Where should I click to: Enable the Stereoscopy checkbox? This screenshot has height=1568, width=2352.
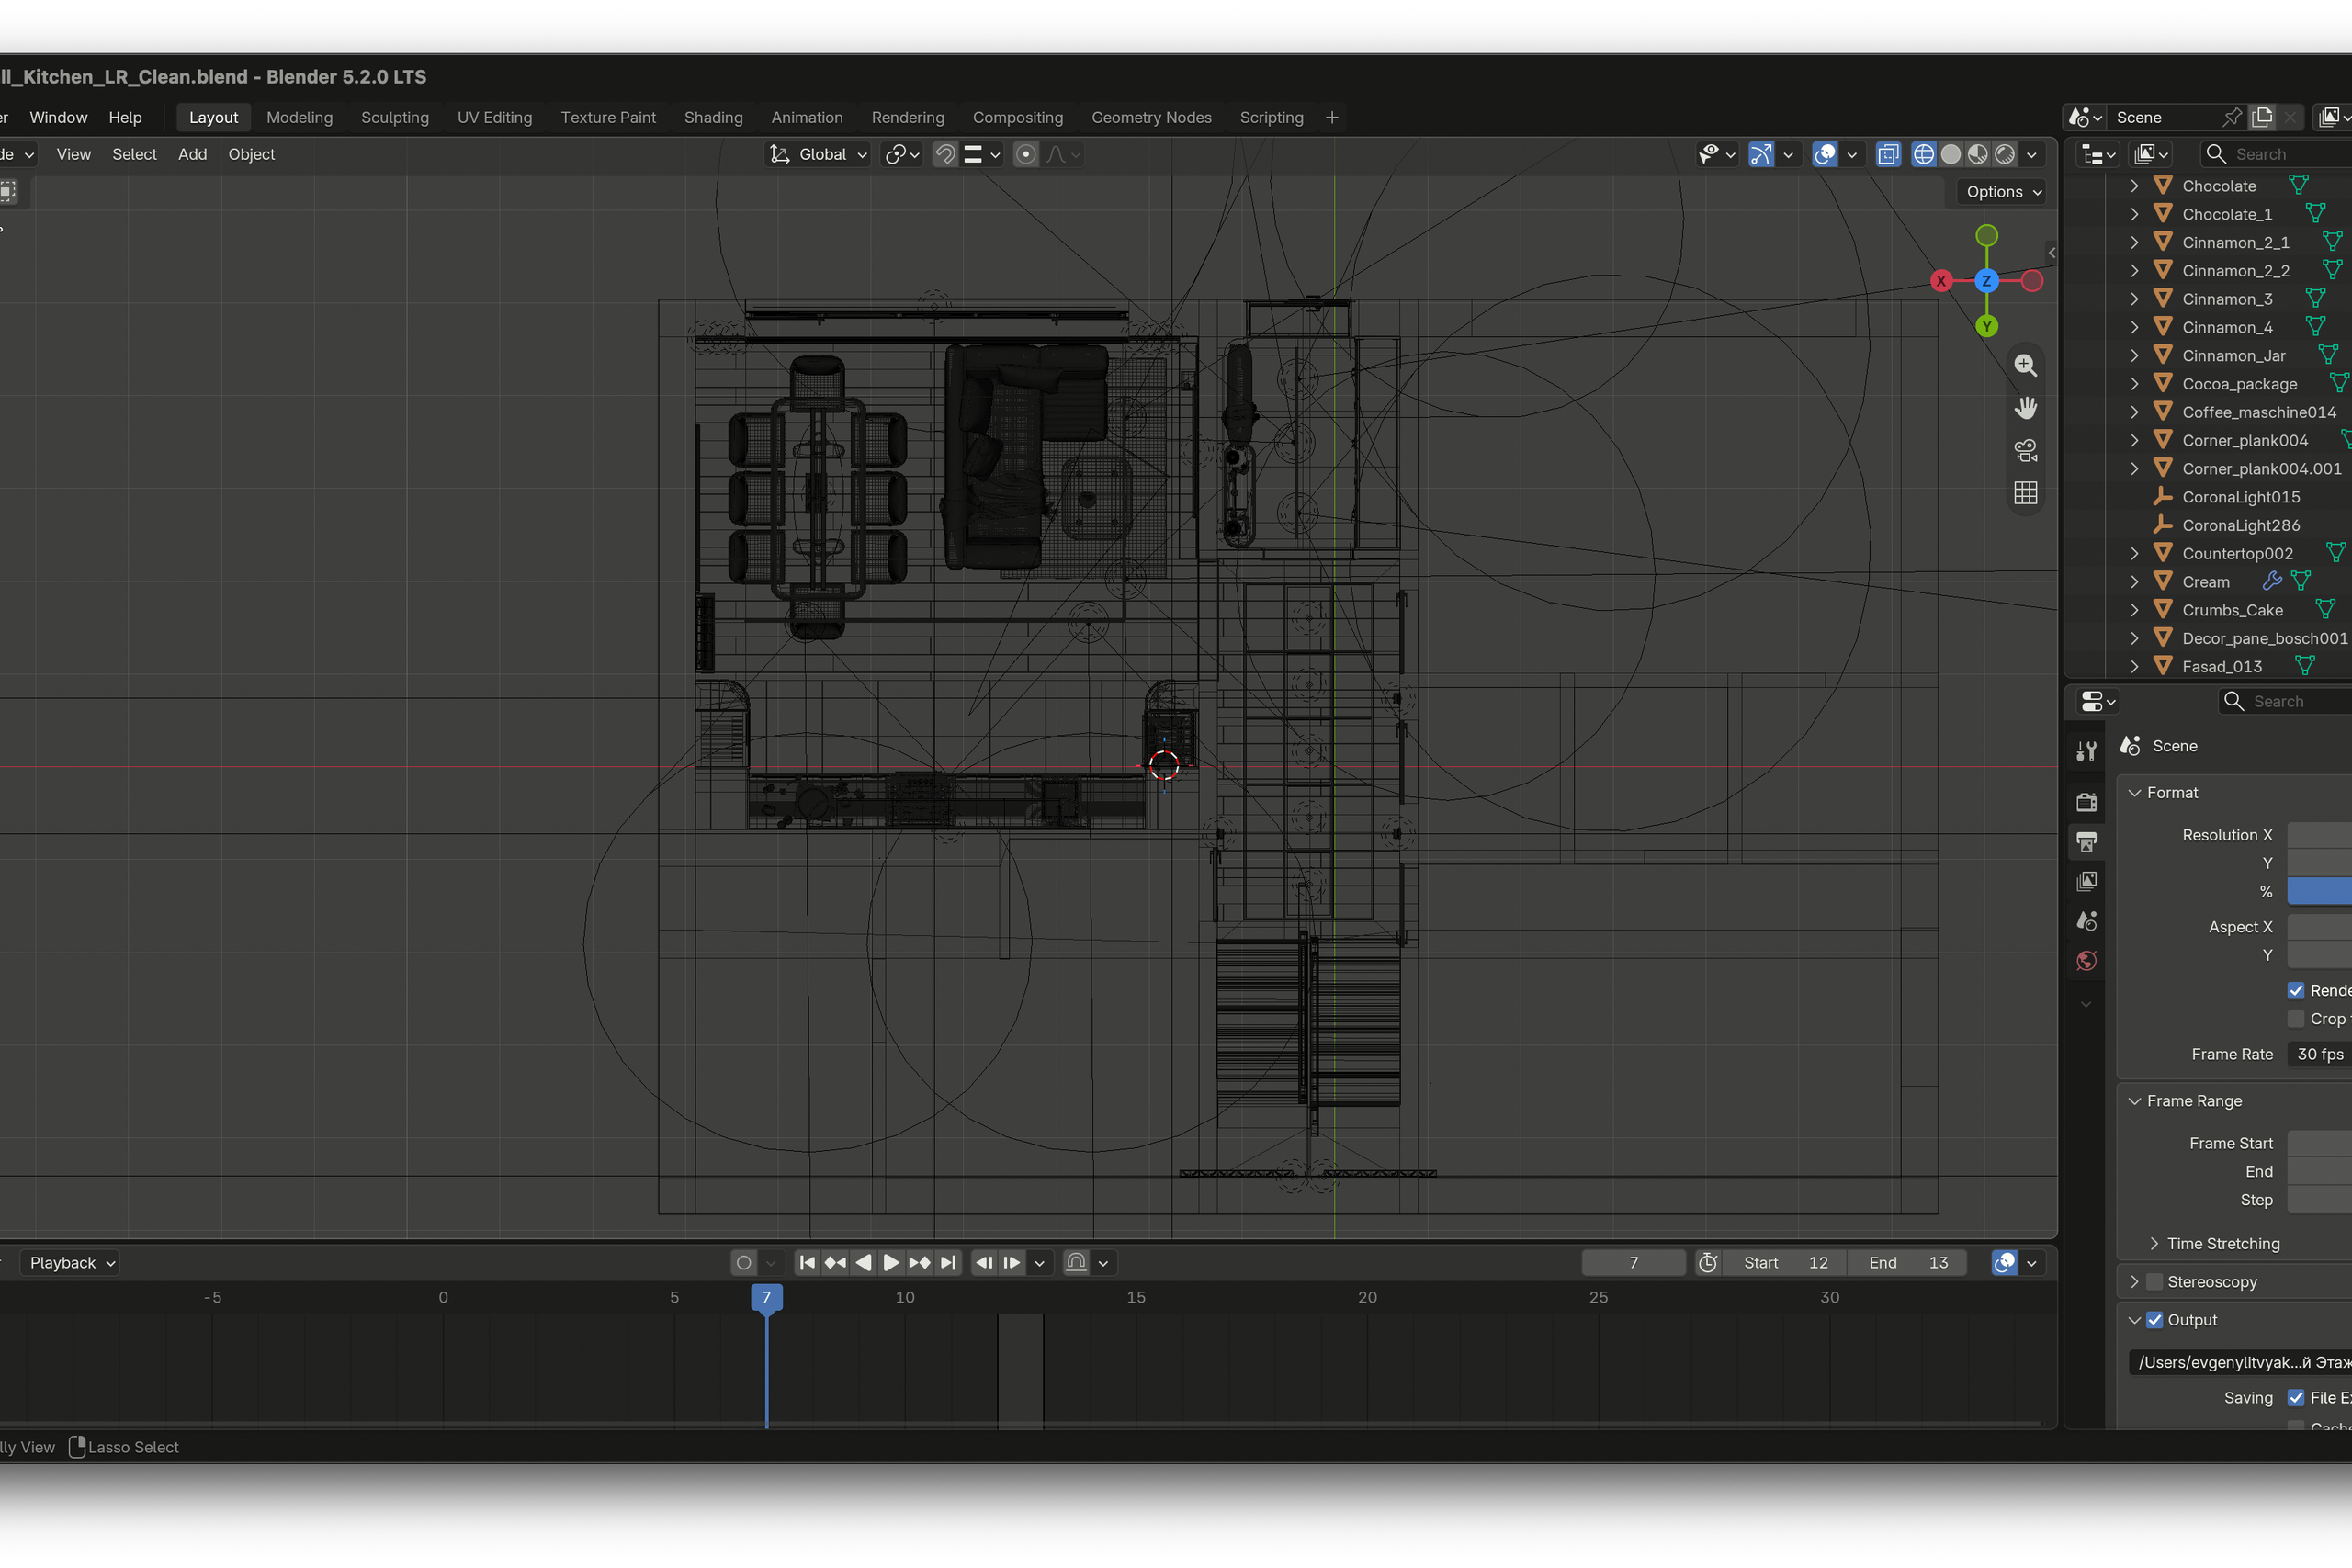[2155, 1282]
